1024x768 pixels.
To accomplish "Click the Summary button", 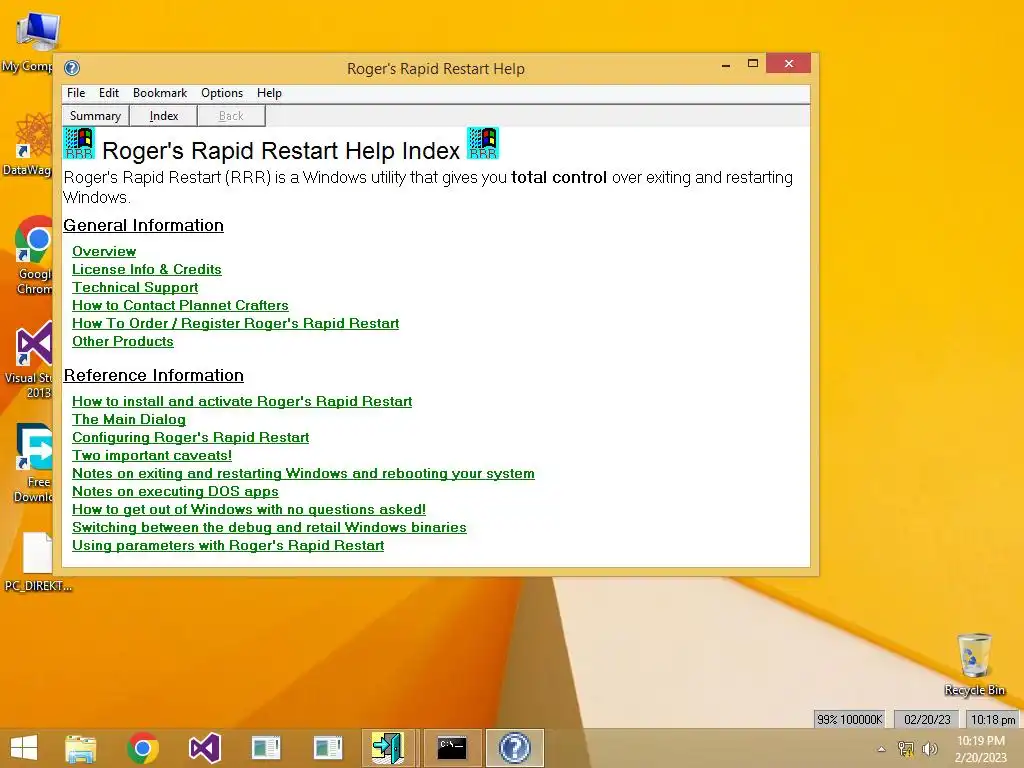I will point(95,116).
